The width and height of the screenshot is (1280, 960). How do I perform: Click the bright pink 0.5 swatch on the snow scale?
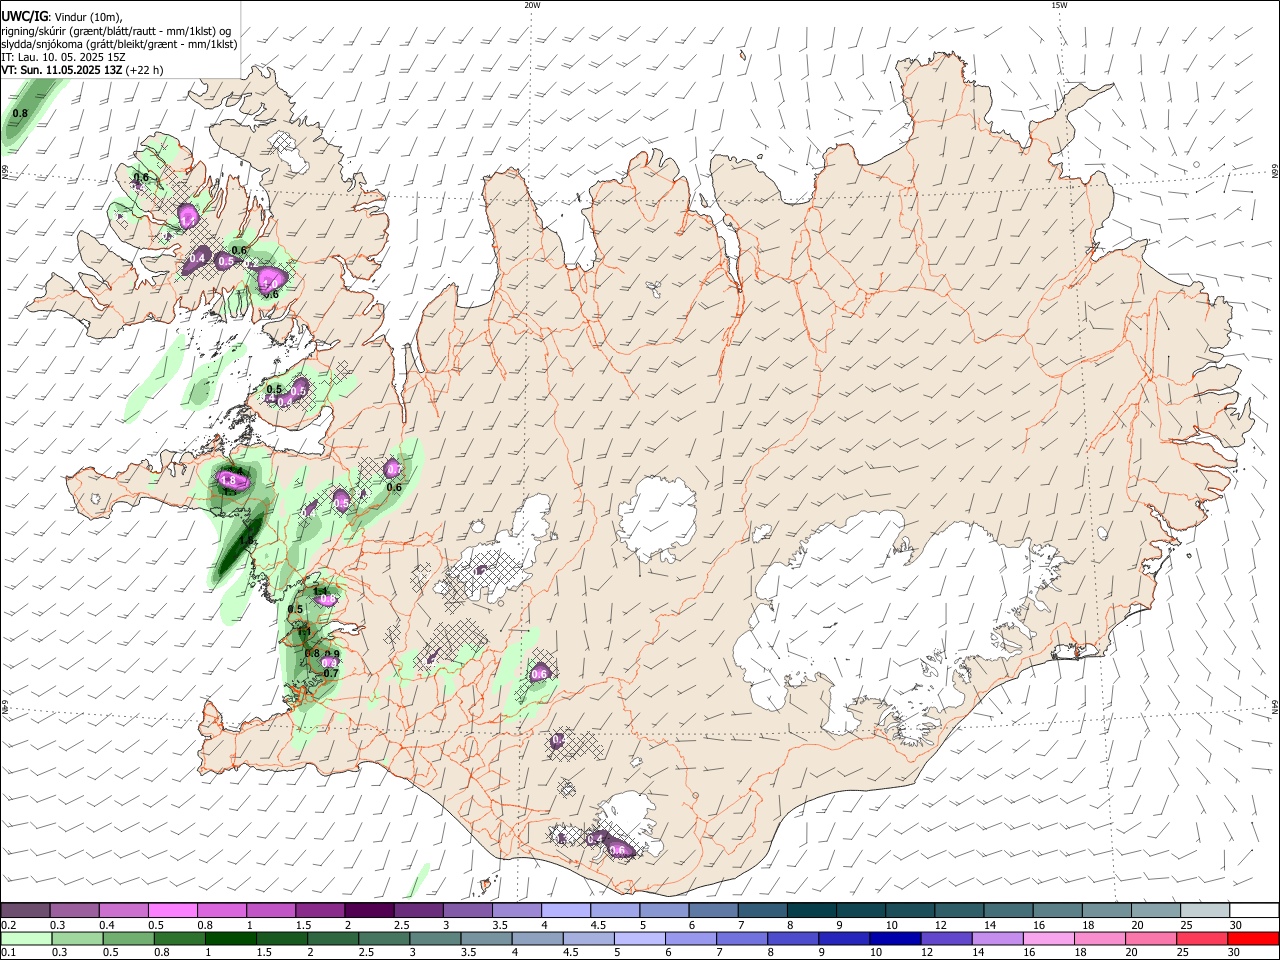[172, 910]
